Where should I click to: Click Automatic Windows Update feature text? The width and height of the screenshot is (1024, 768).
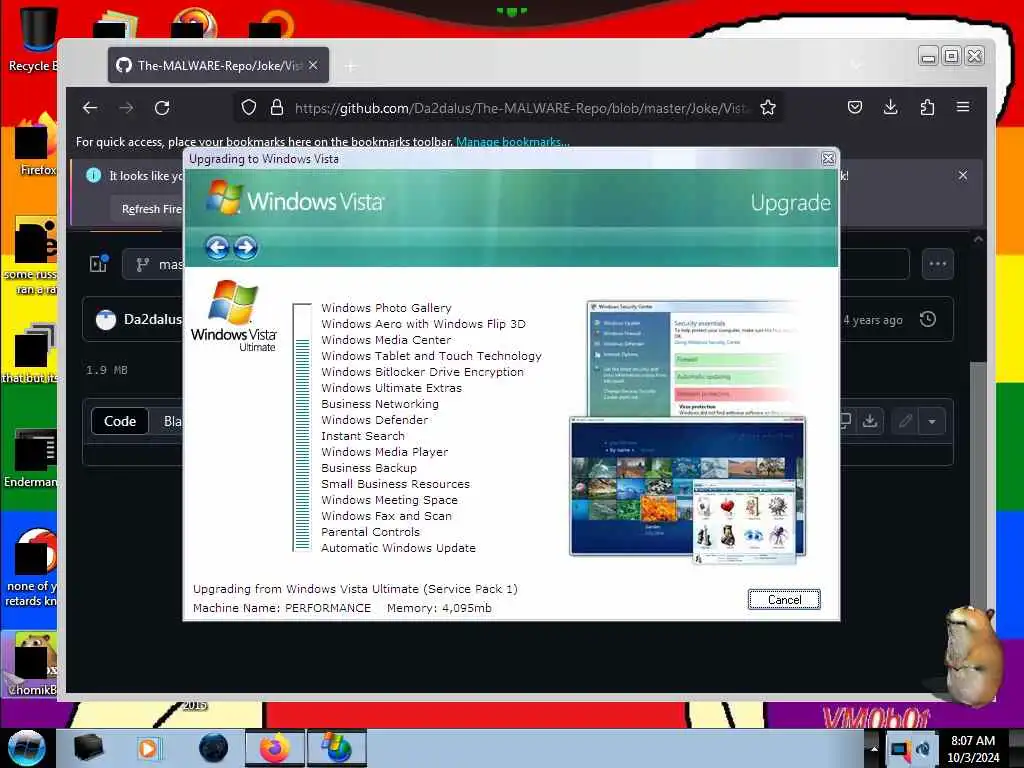[398, 548]
